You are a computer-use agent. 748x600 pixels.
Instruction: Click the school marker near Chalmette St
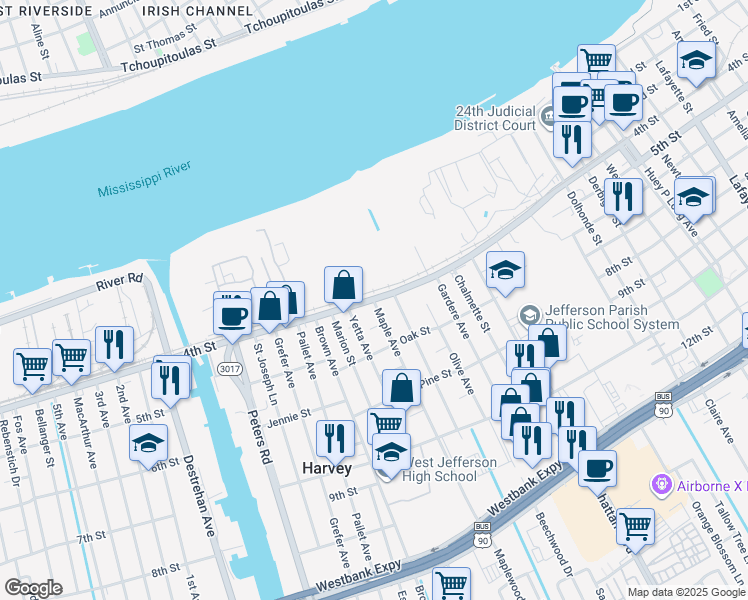505,273
